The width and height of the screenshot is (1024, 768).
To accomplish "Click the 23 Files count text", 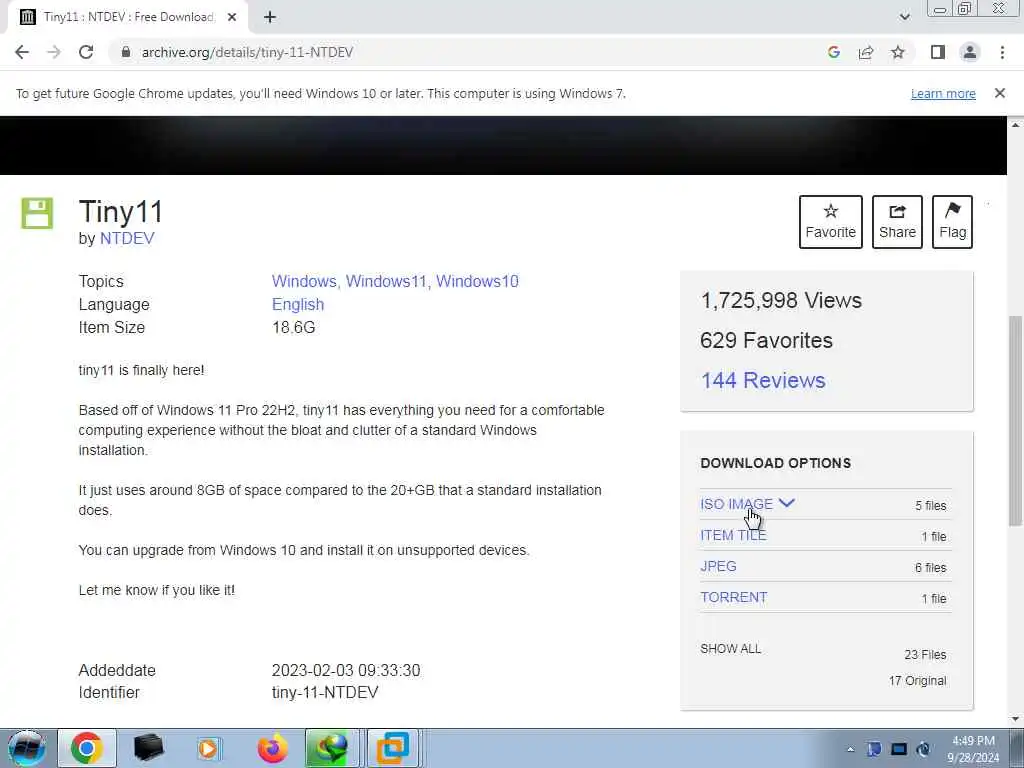I will 925,654.
